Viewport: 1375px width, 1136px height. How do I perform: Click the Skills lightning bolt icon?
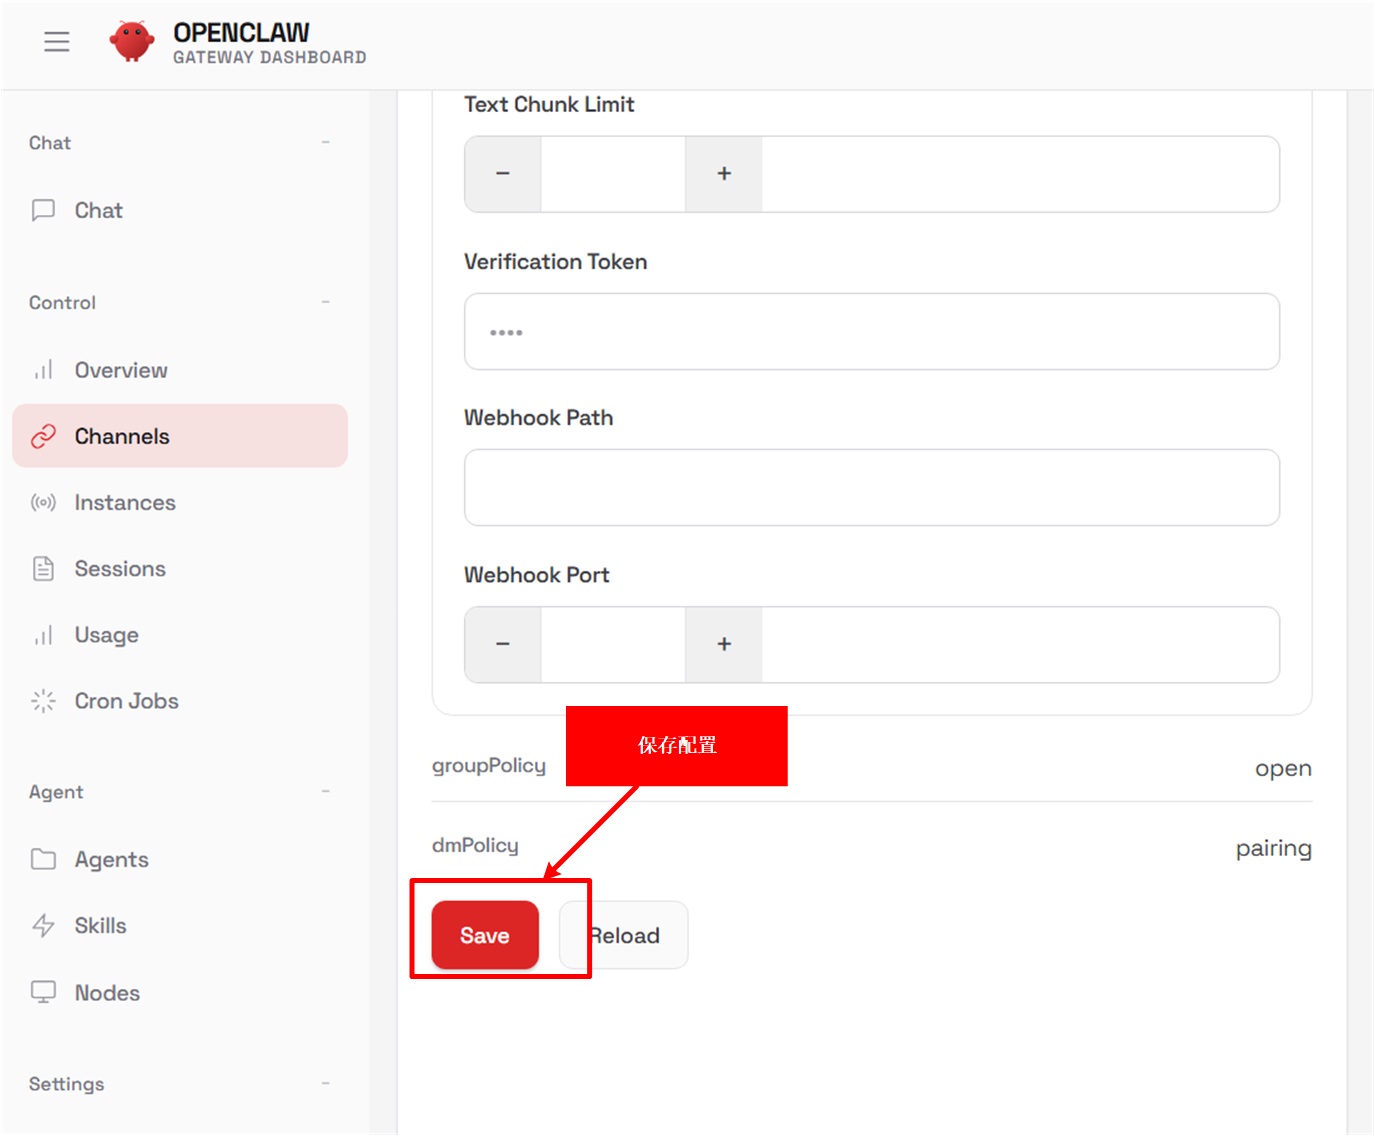point(43,926)
